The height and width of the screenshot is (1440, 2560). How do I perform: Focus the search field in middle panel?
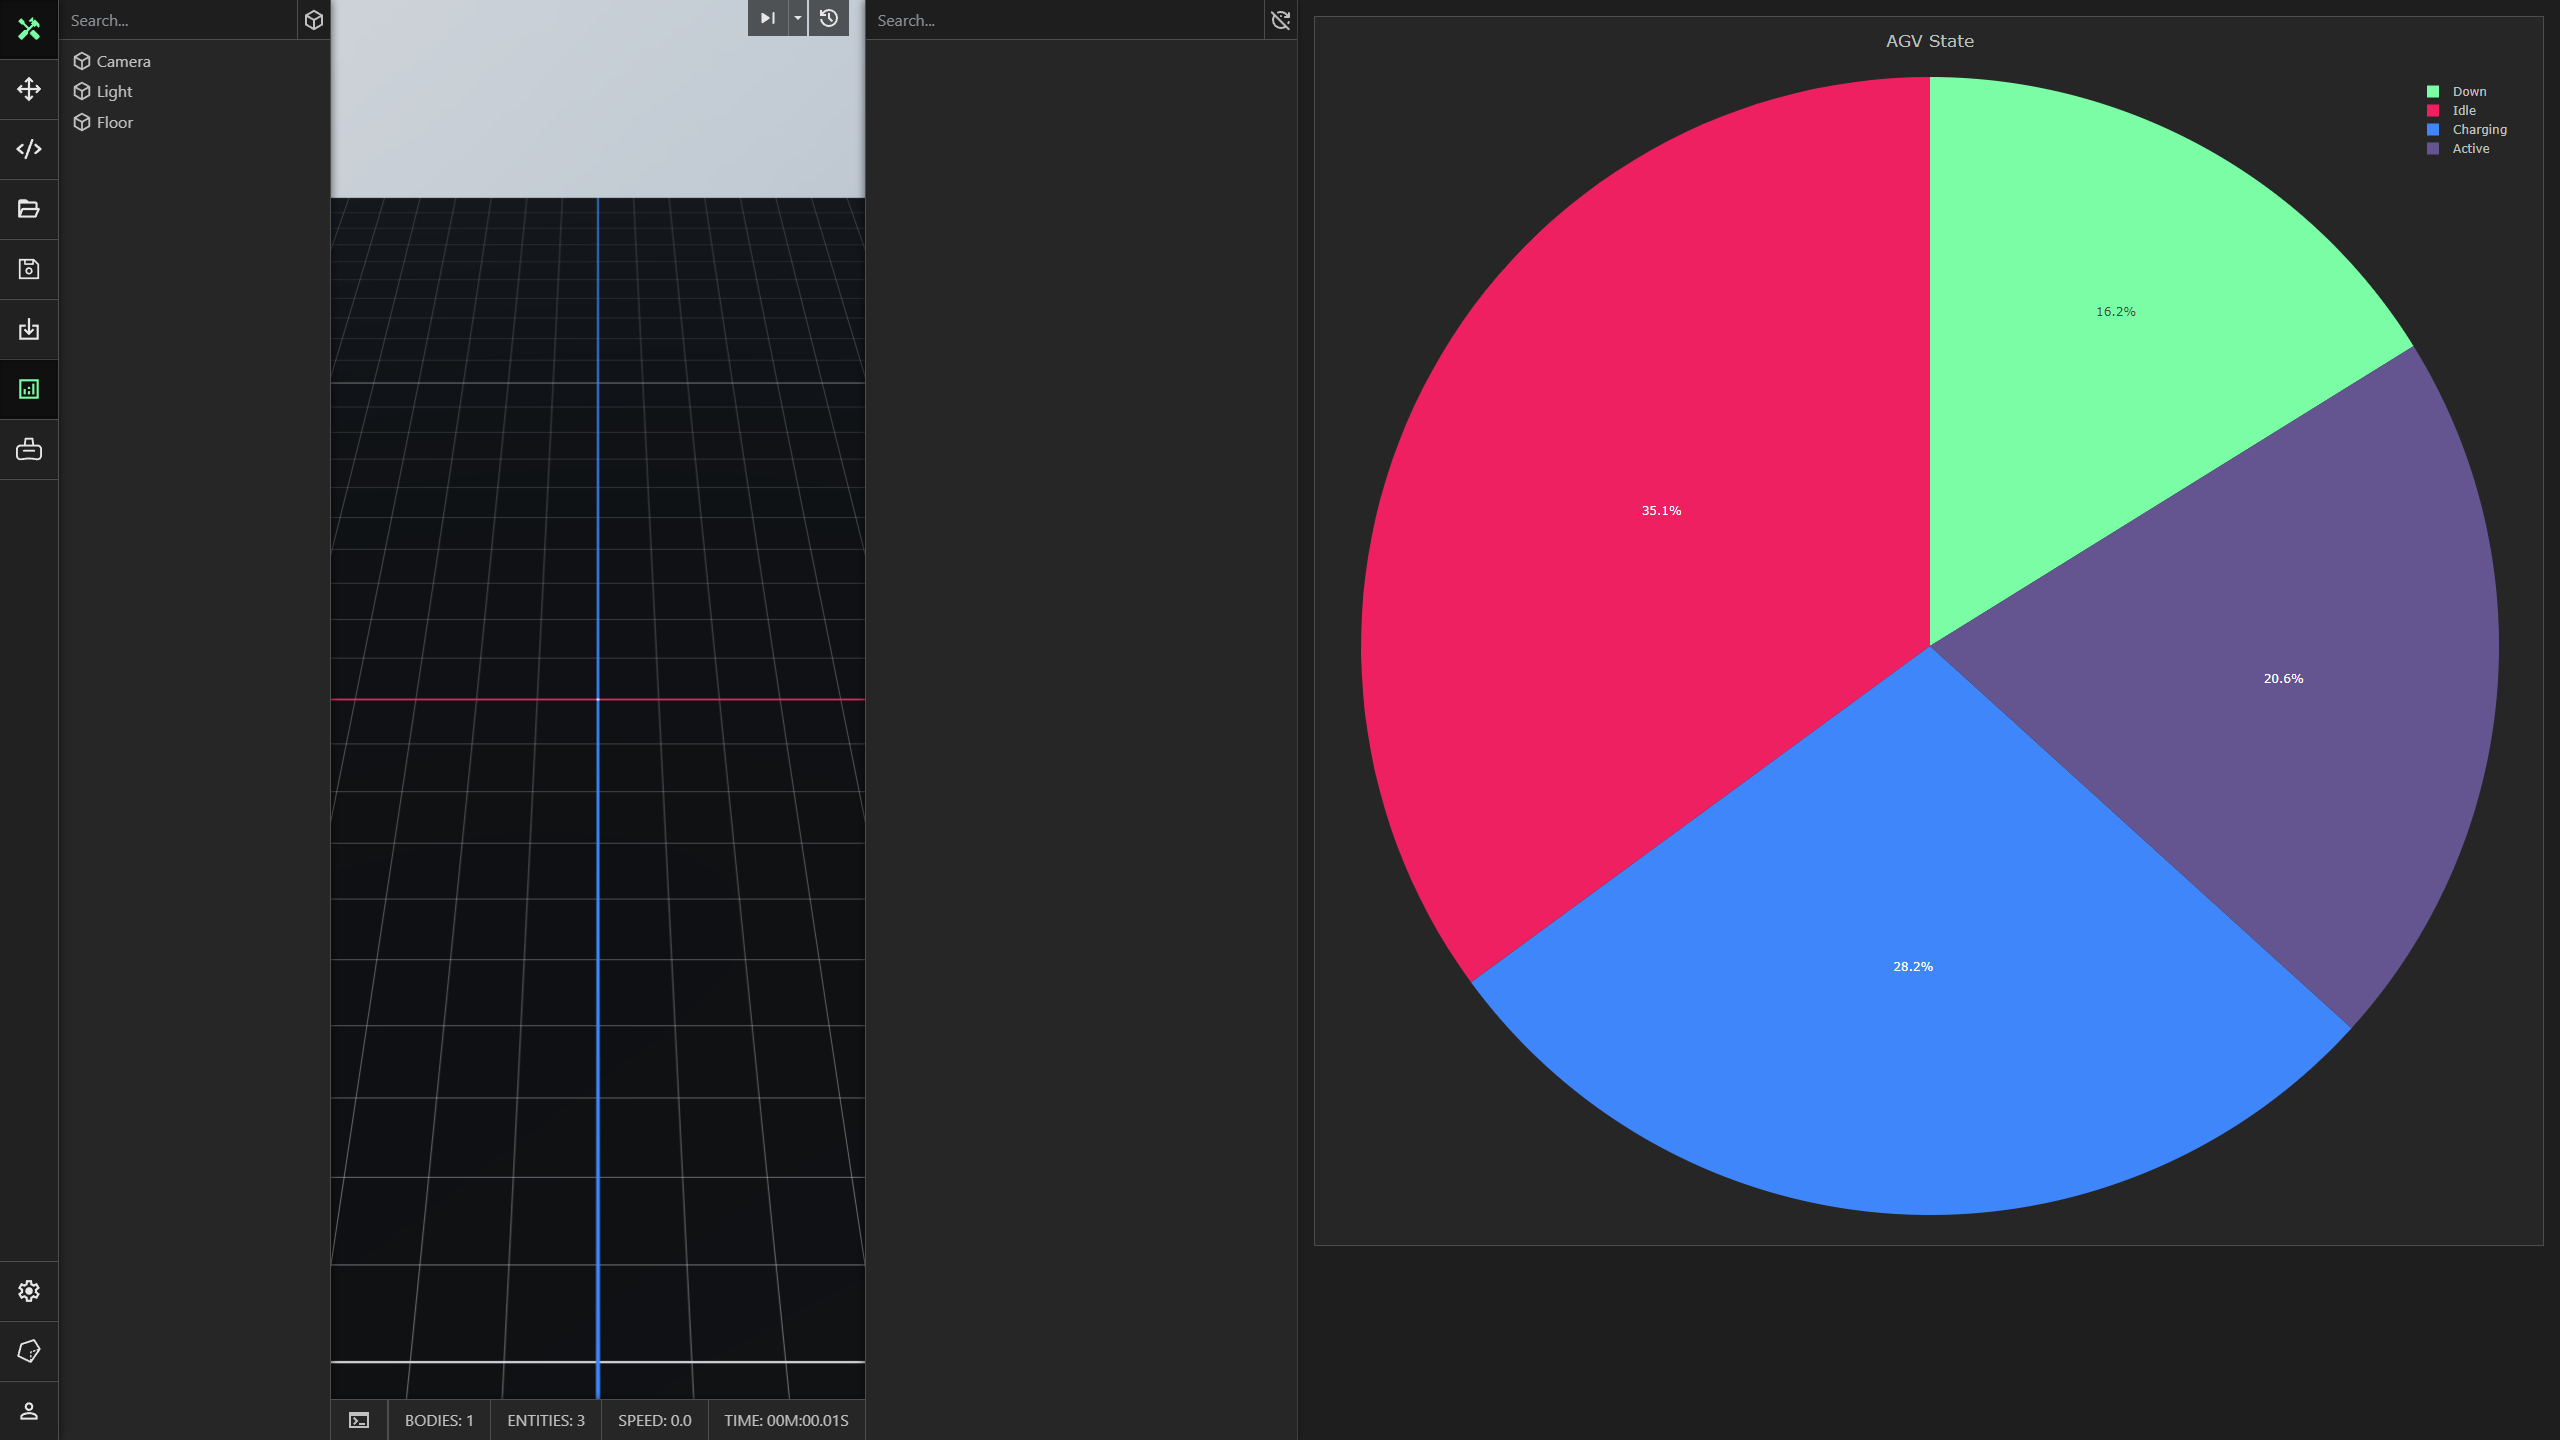click(x=1065, y=20)
